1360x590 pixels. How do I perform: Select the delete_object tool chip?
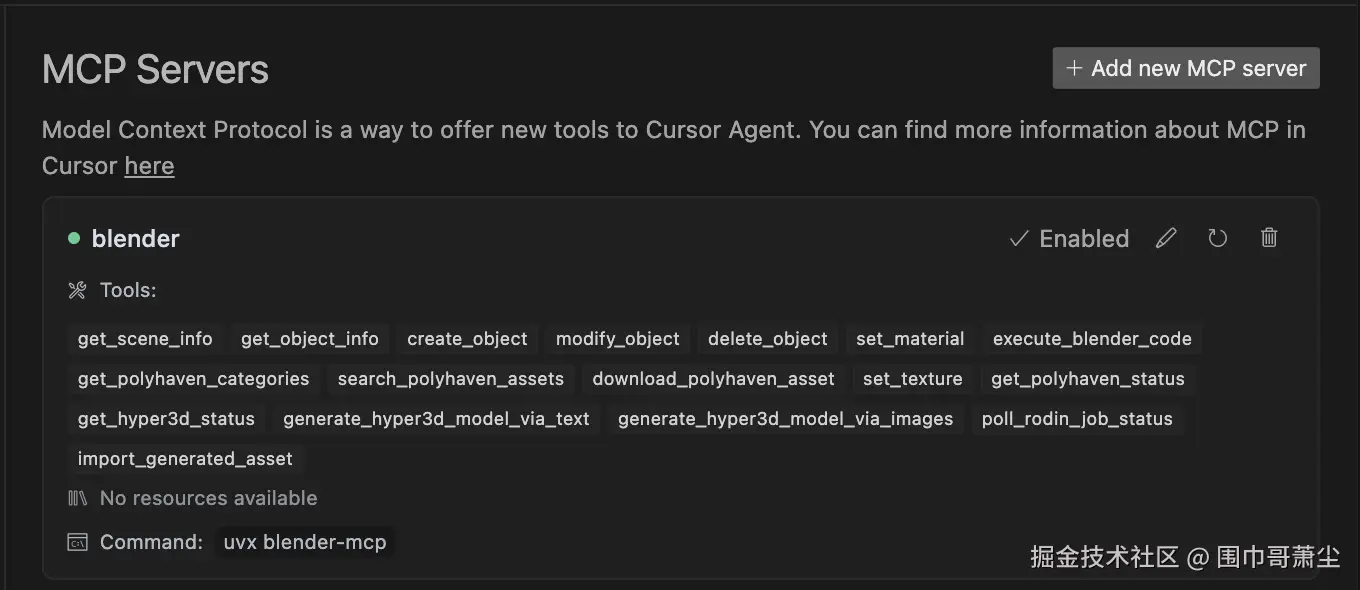pos(768,339)
